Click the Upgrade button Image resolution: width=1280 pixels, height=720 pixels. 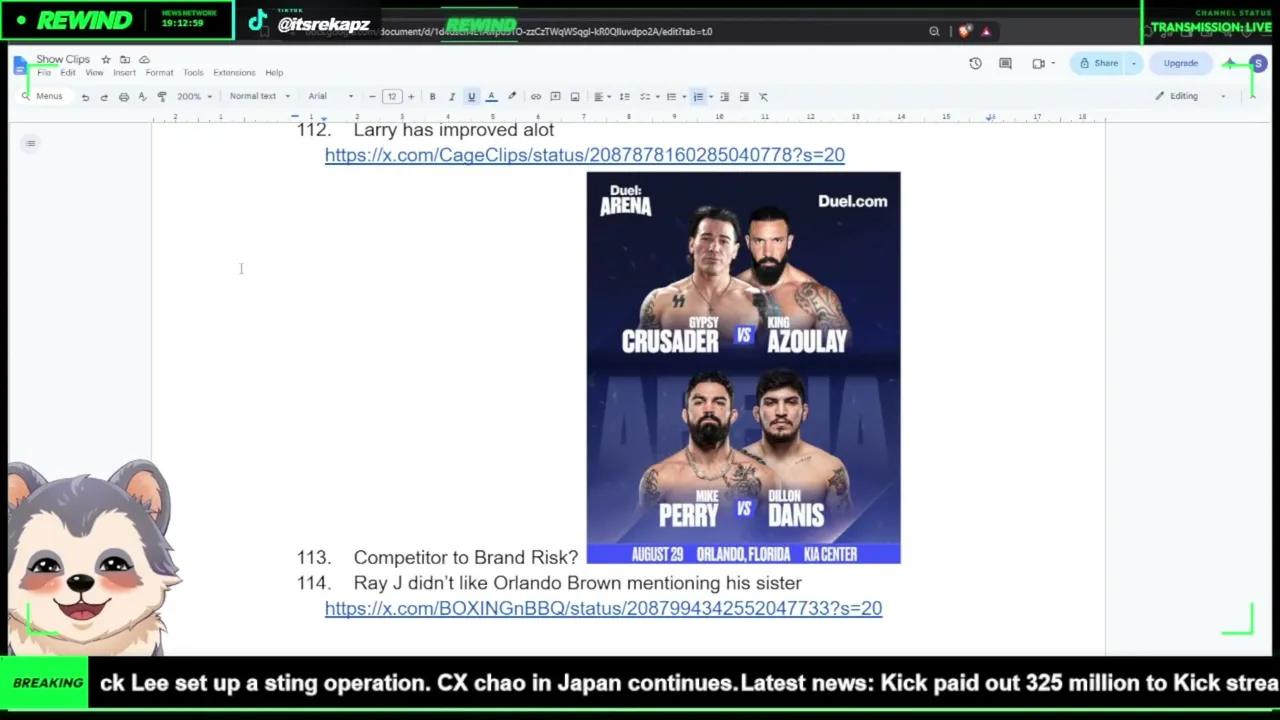(x=1180, y=64)
